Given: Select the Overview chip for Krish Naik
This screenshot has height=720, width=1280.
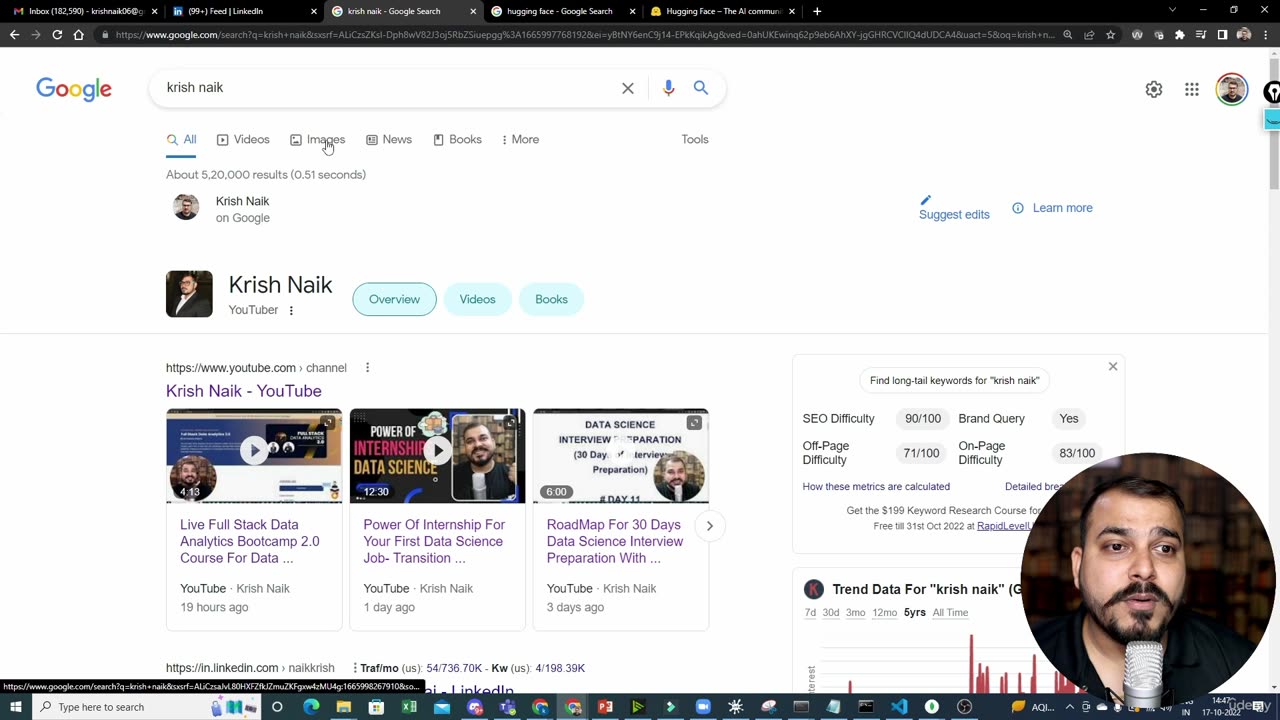Looking at the screenshot, I should (x=394, y=299).
